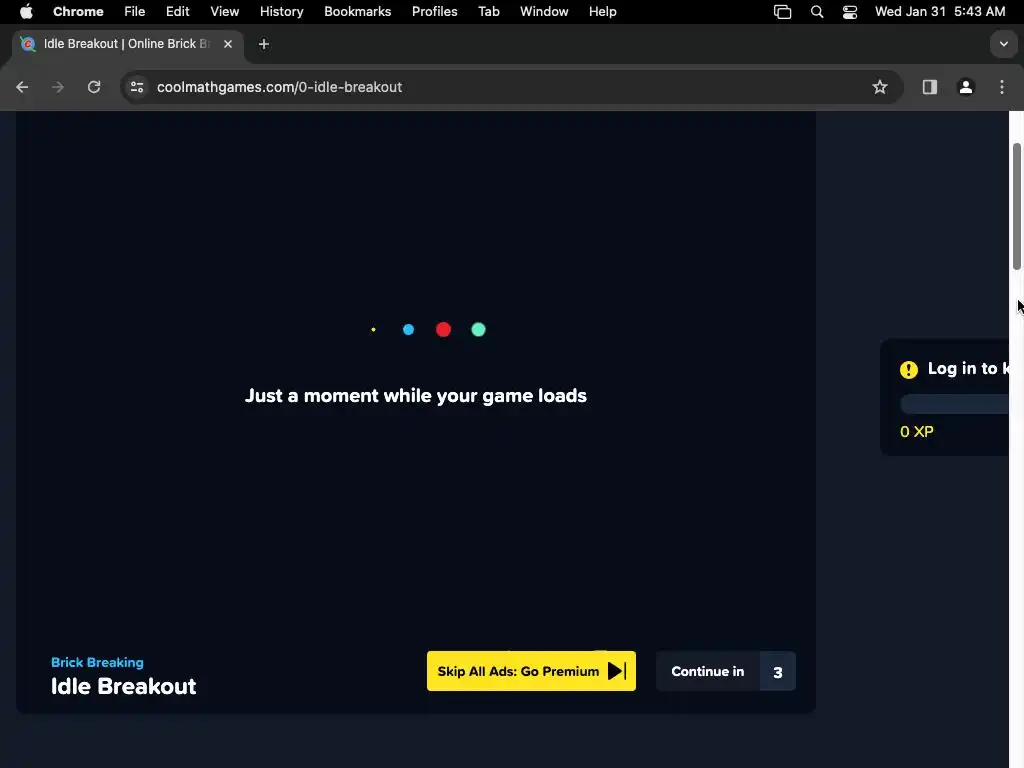
Task: Click the Just a moment loading text
Action: point(415,396)
